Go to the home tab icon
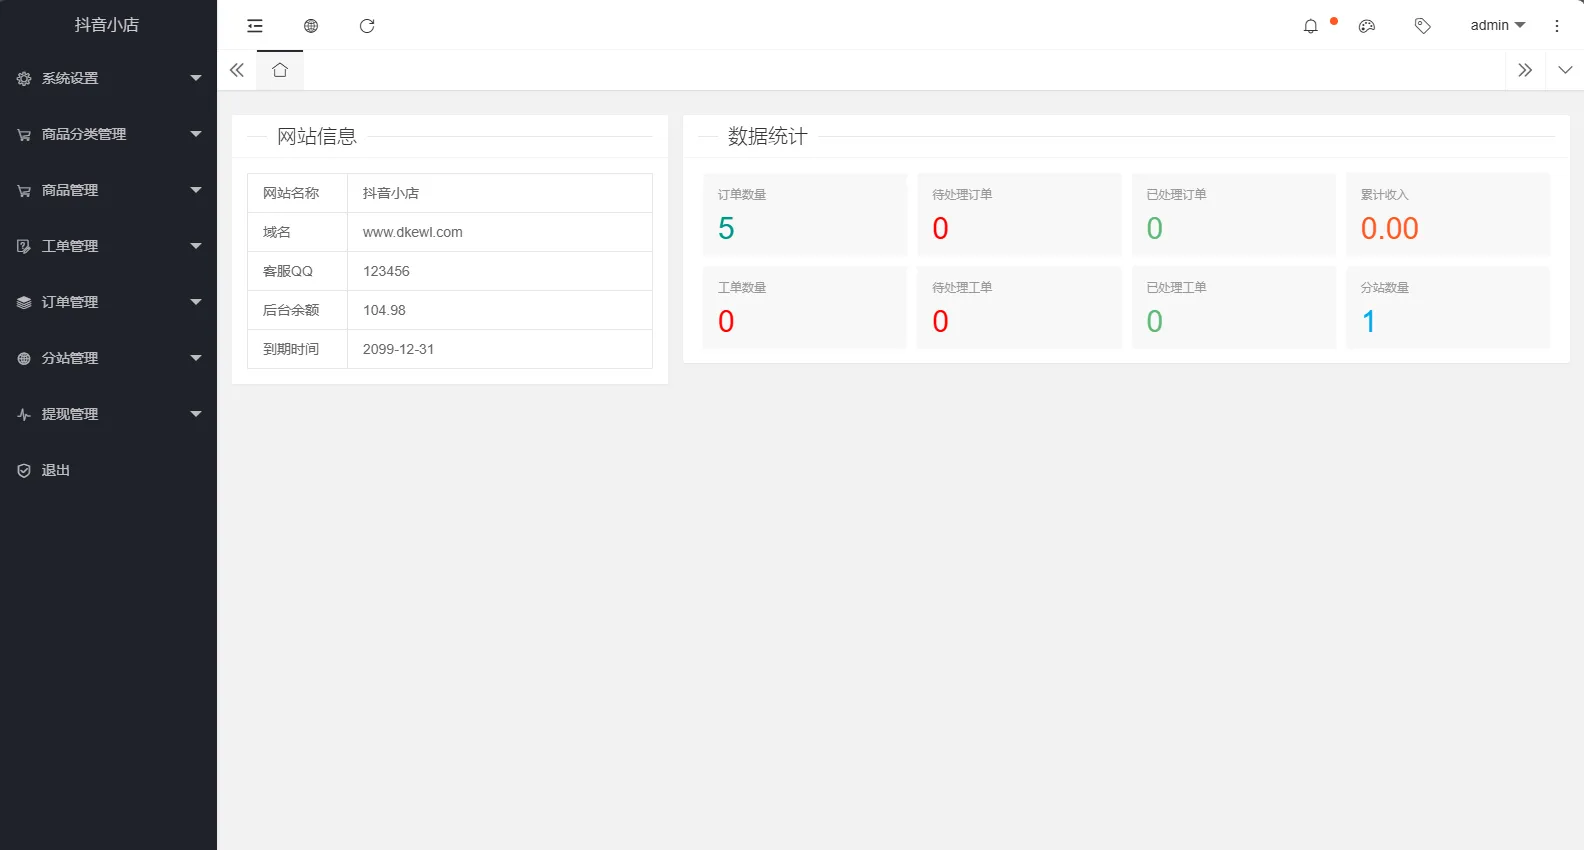 (280, 70)
